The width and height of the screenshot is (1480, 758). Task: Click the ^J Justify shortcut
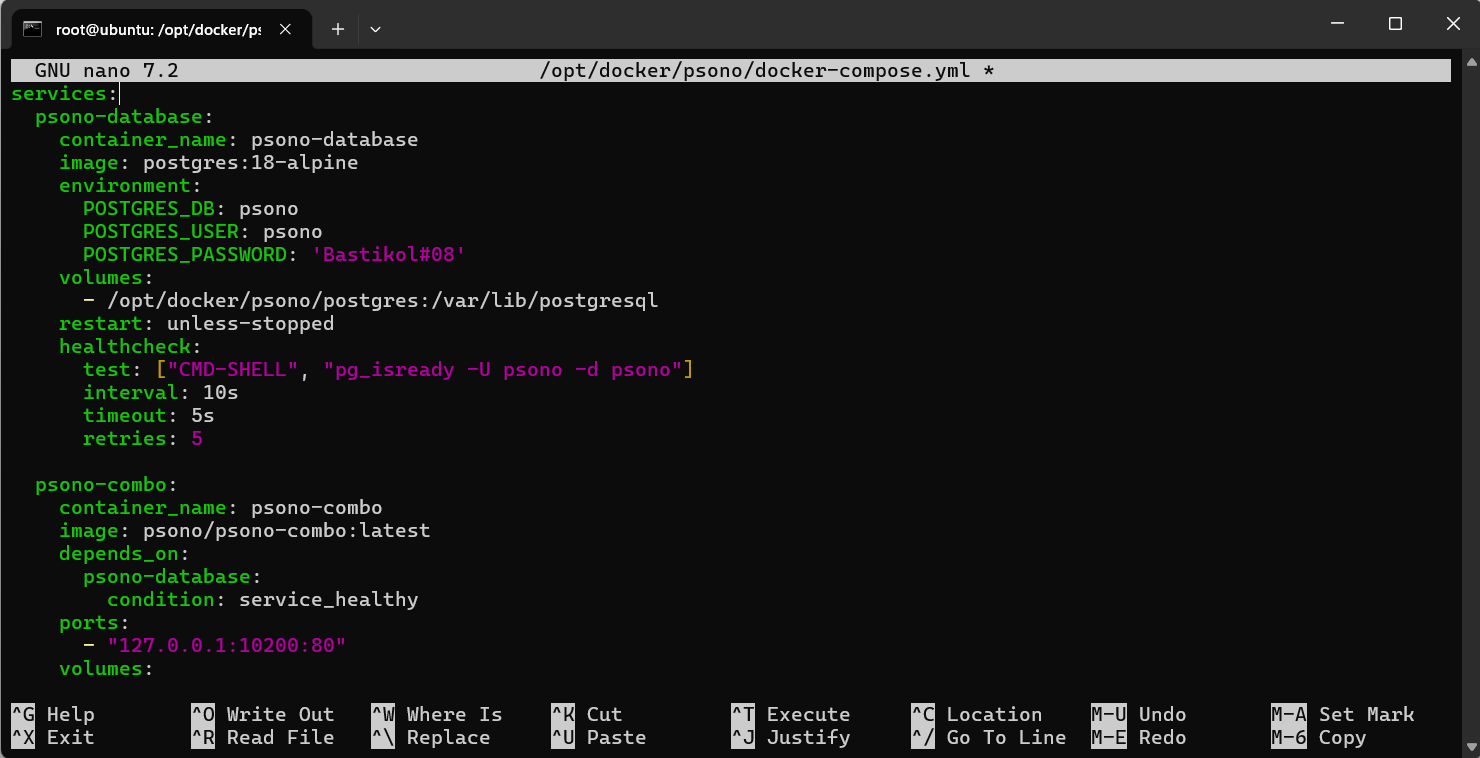coord(790,738)
